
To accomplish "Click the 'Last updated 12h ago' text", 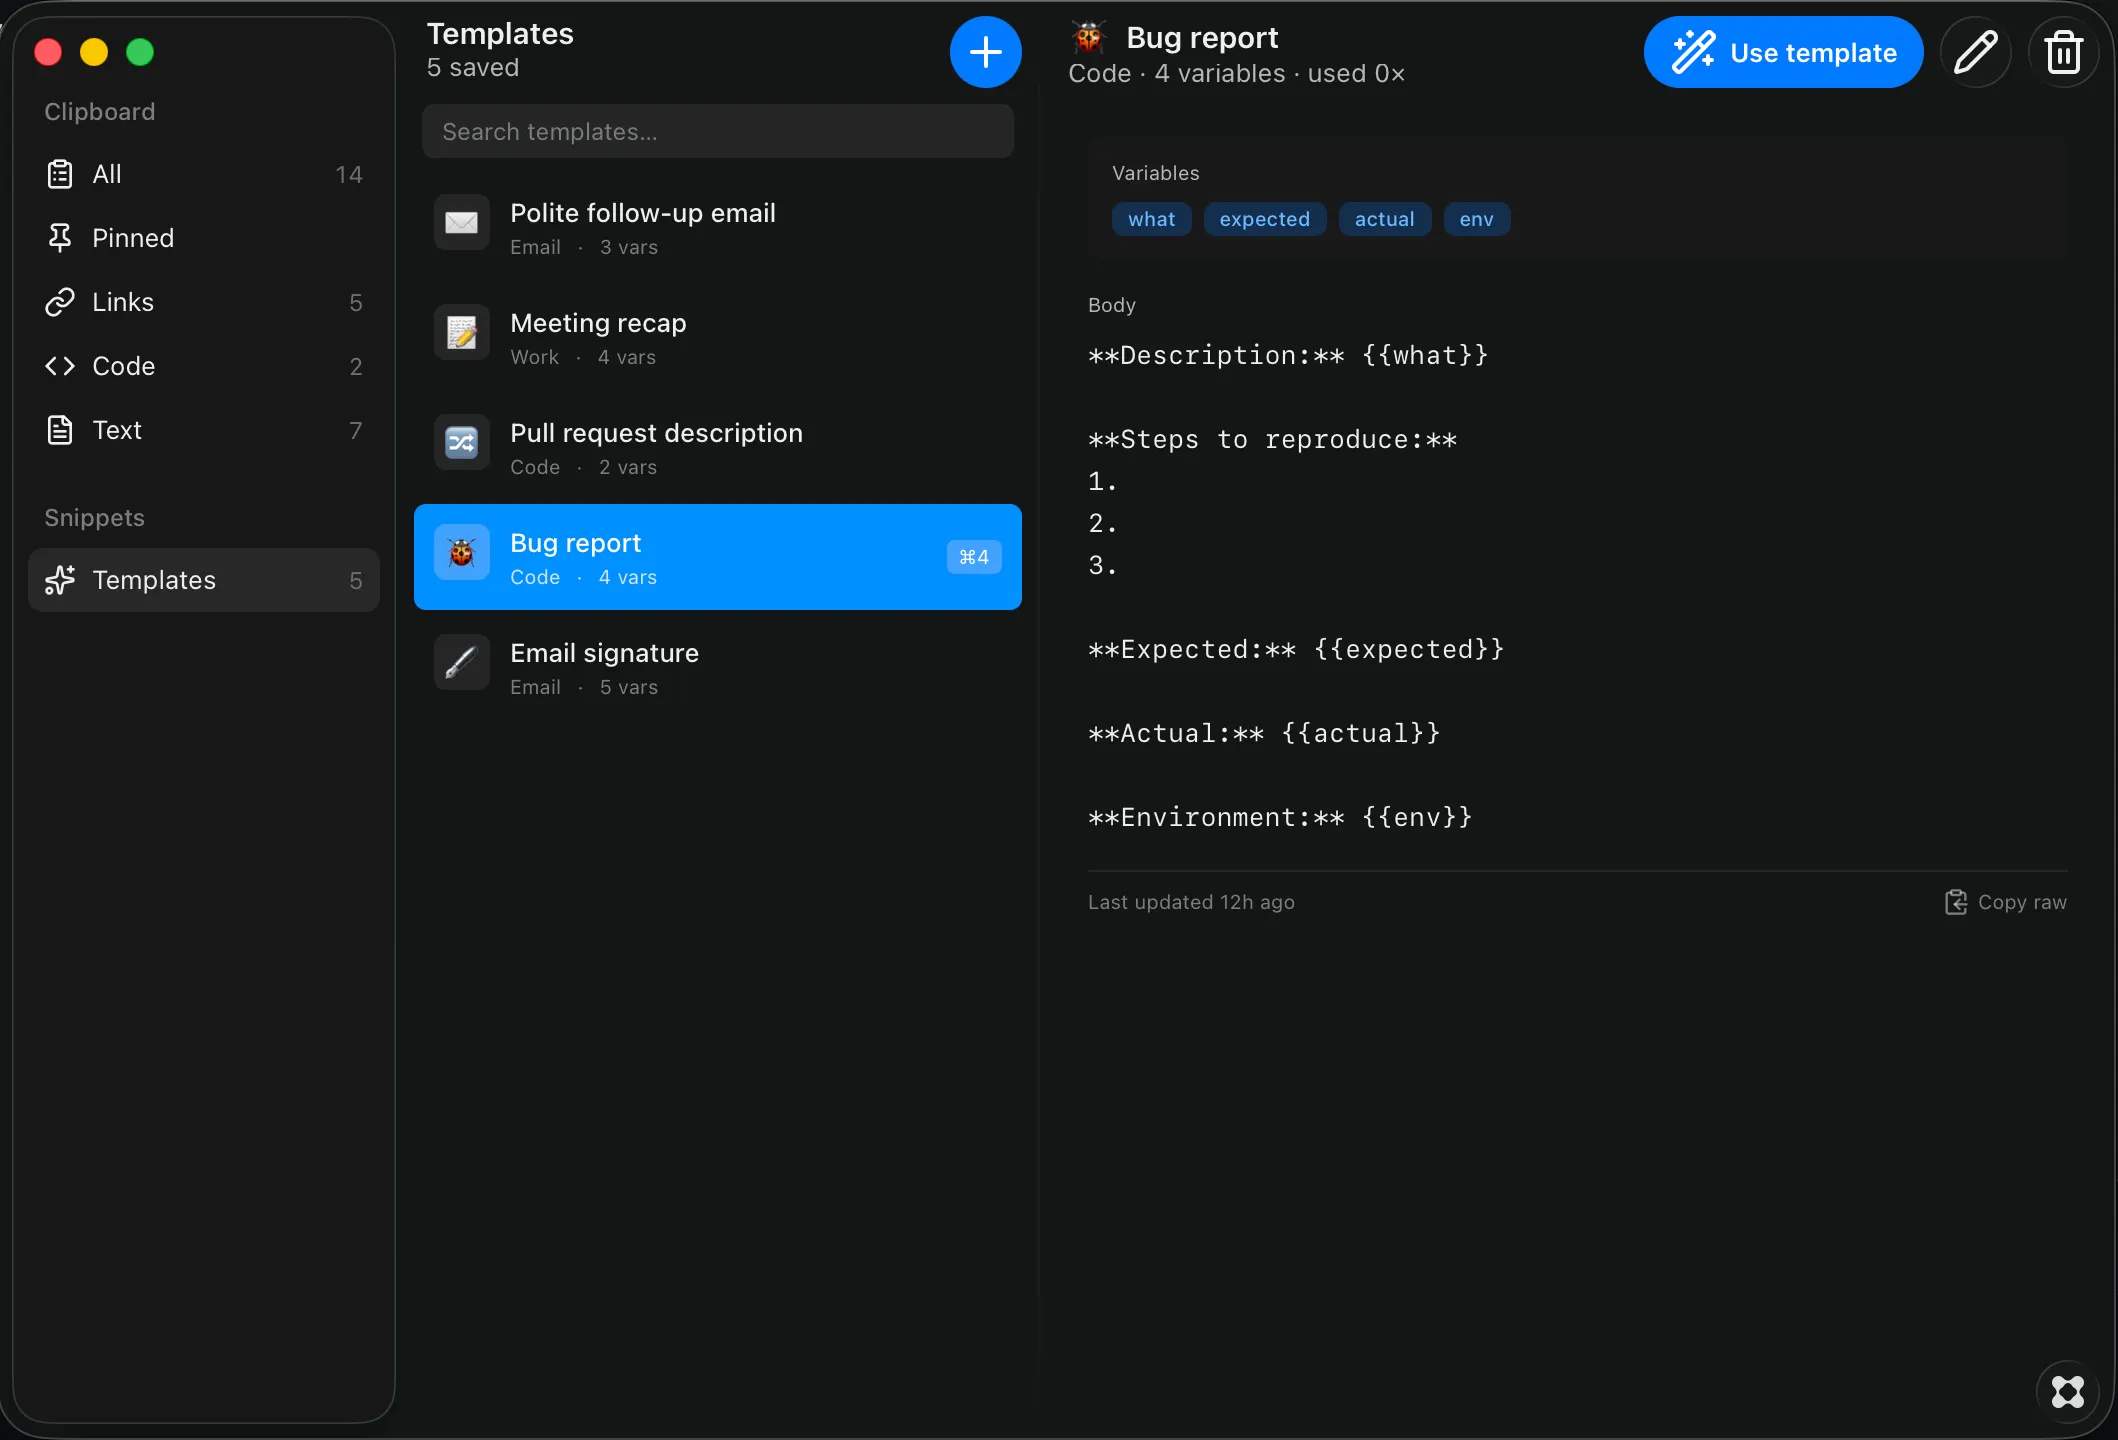I will tap(1191, 902).
